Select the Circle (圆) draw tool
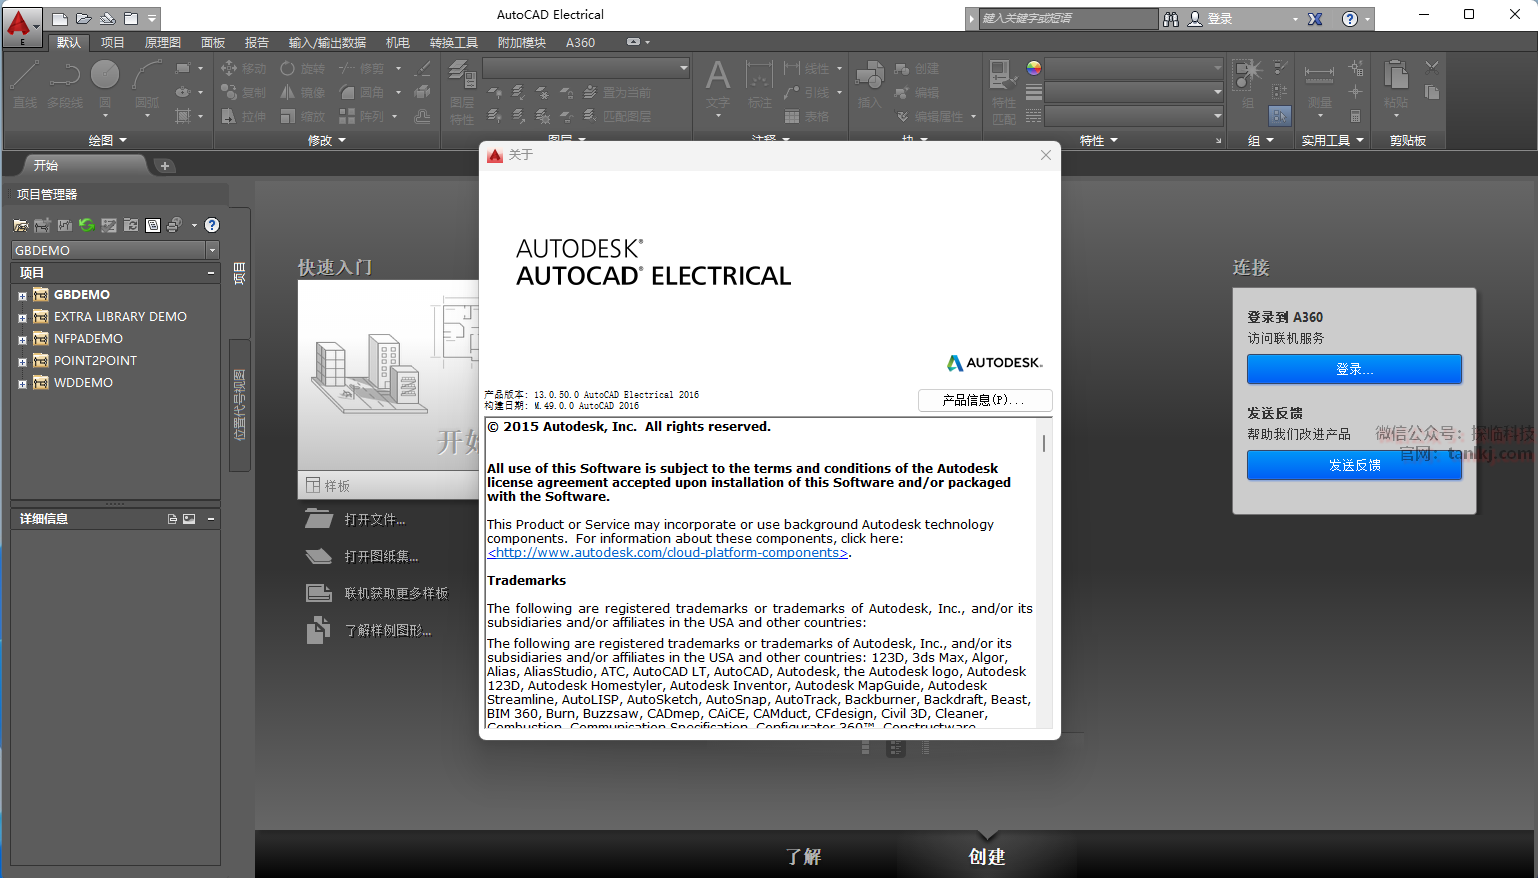 point(105,76)
